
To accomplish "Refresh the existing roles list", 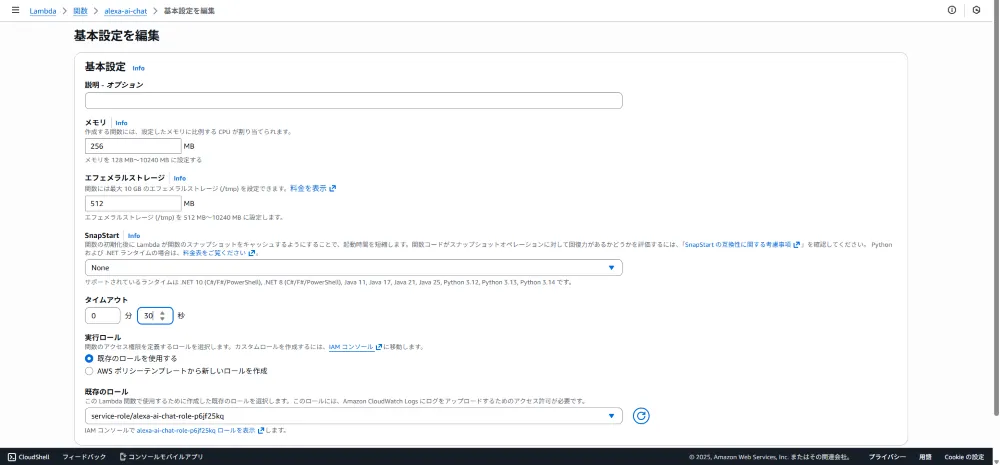I will [641, 416].
